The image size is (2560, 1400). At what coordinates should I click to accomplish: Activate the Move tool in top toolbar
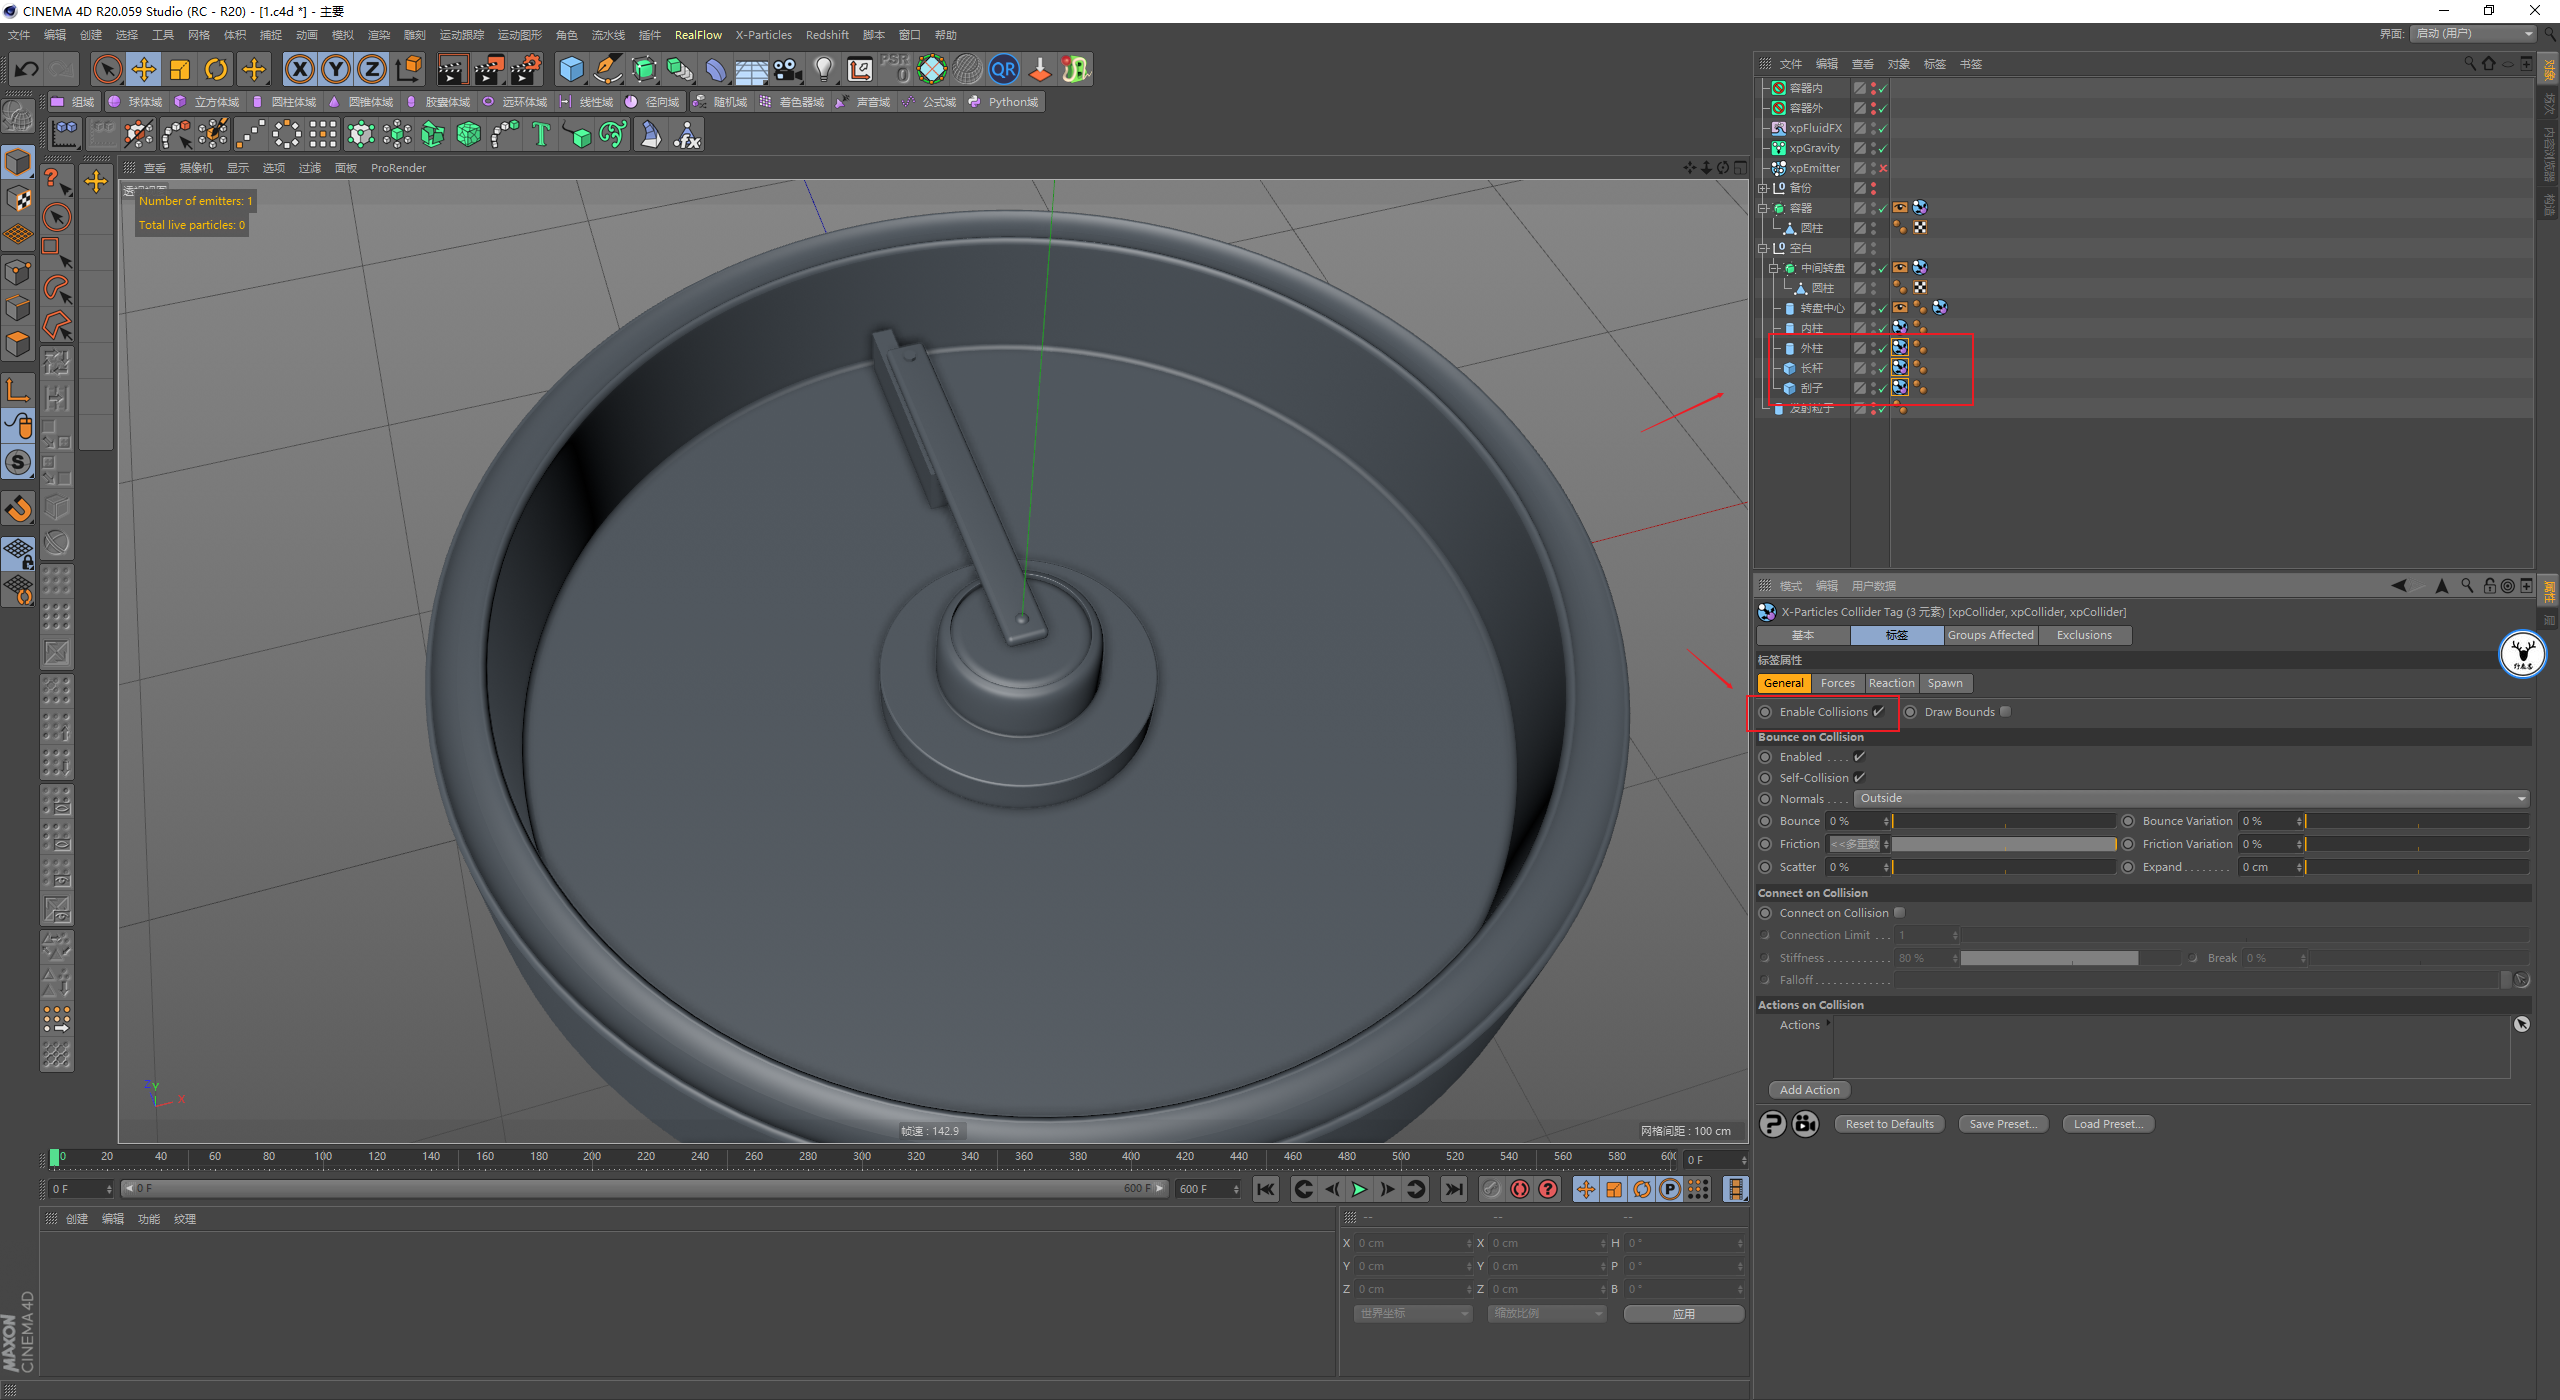pyautogui.click(x=143, y=69)
